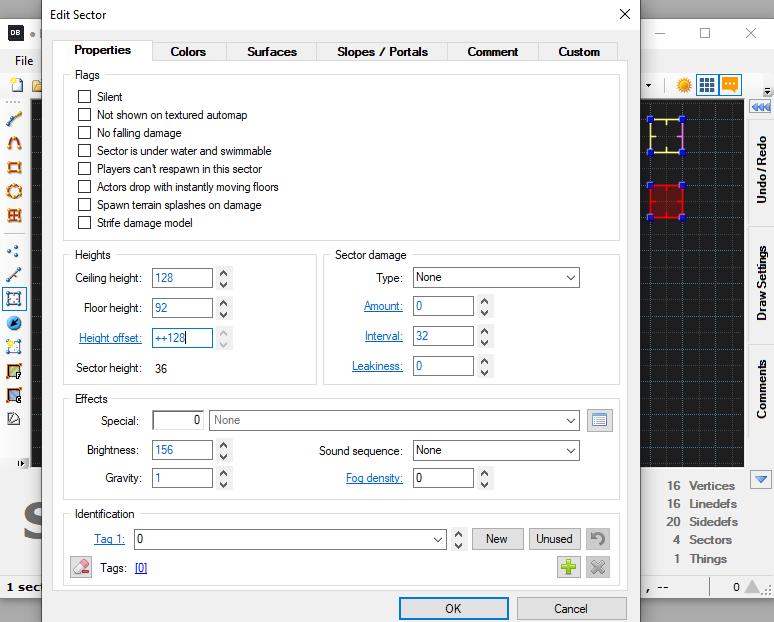Select floor textures browse icon

(x=14, y=371)
